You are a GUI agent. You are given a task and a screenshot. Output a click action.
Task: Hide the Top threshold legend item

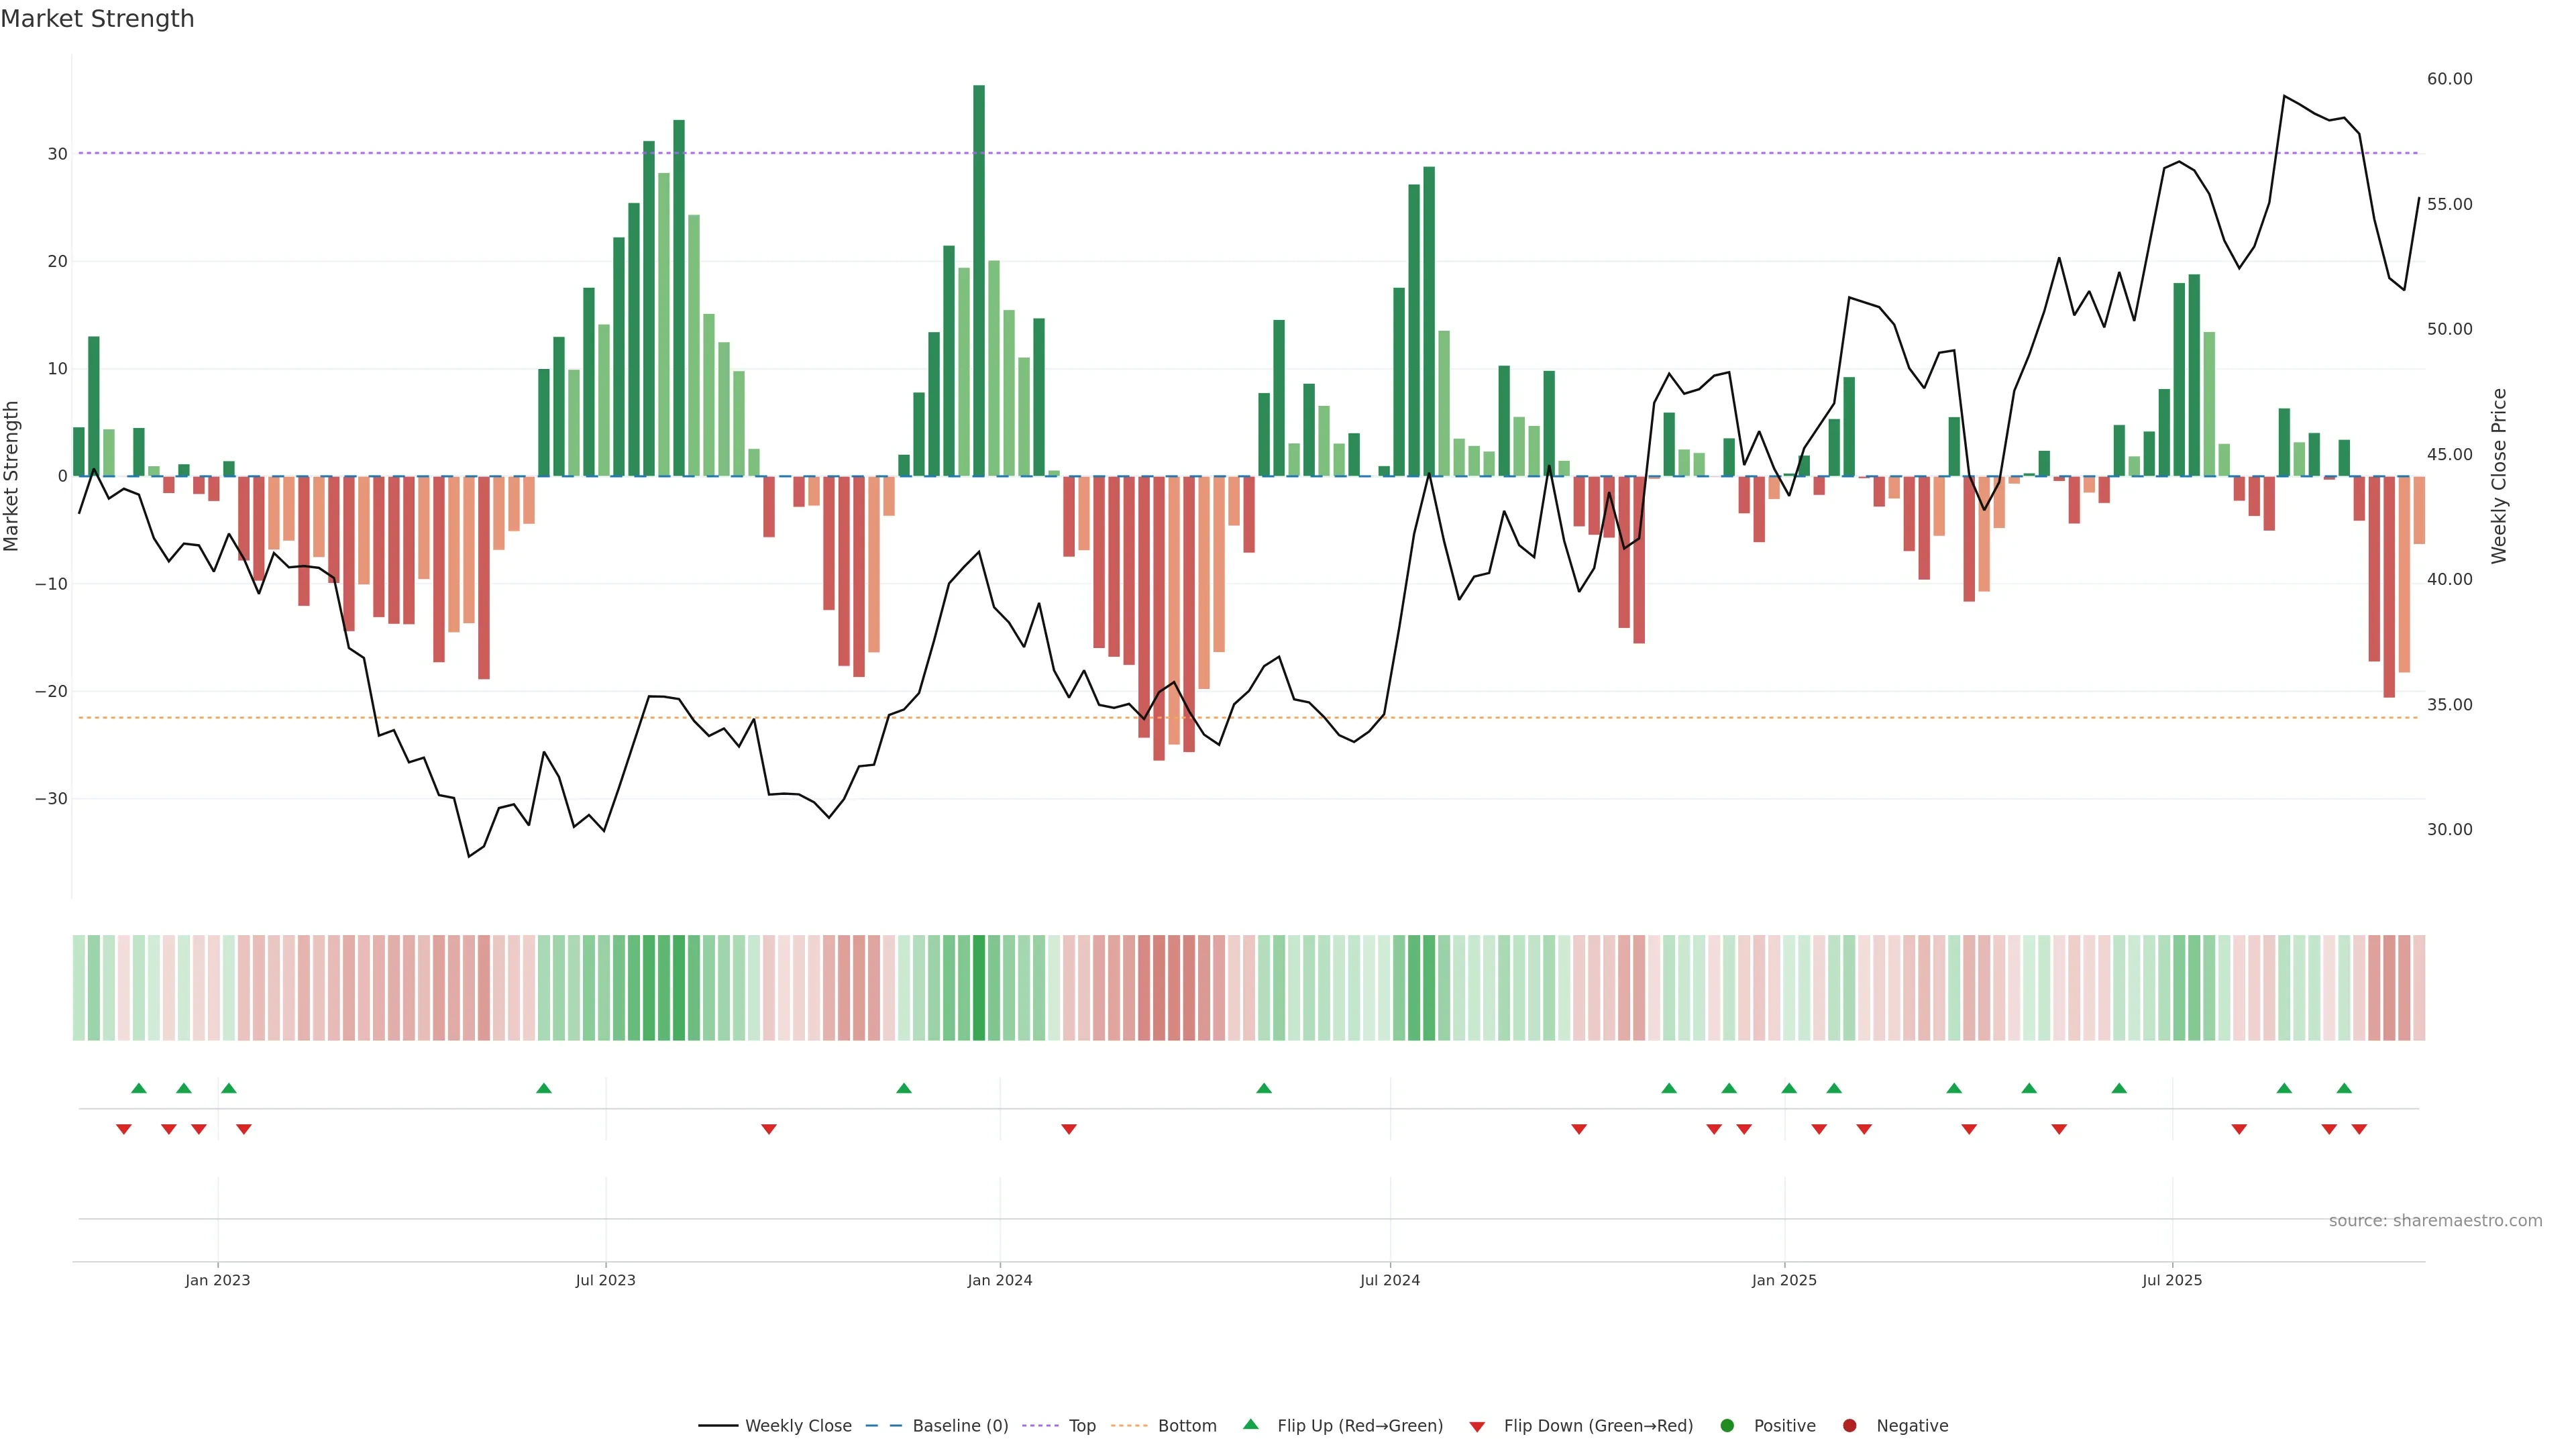pos(1081,1426)
